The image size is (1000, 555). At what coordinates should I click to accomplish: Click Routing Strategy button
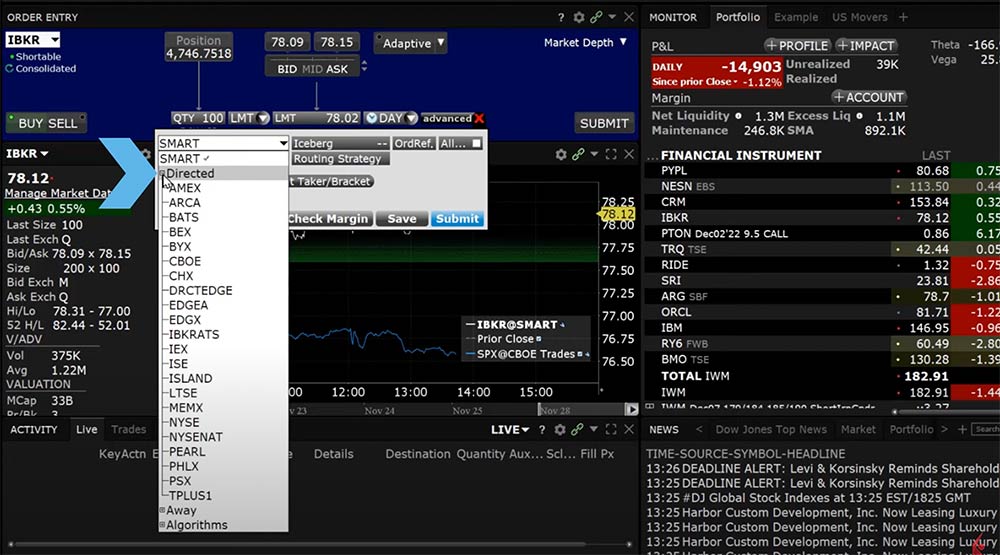[x=341, y=158]
